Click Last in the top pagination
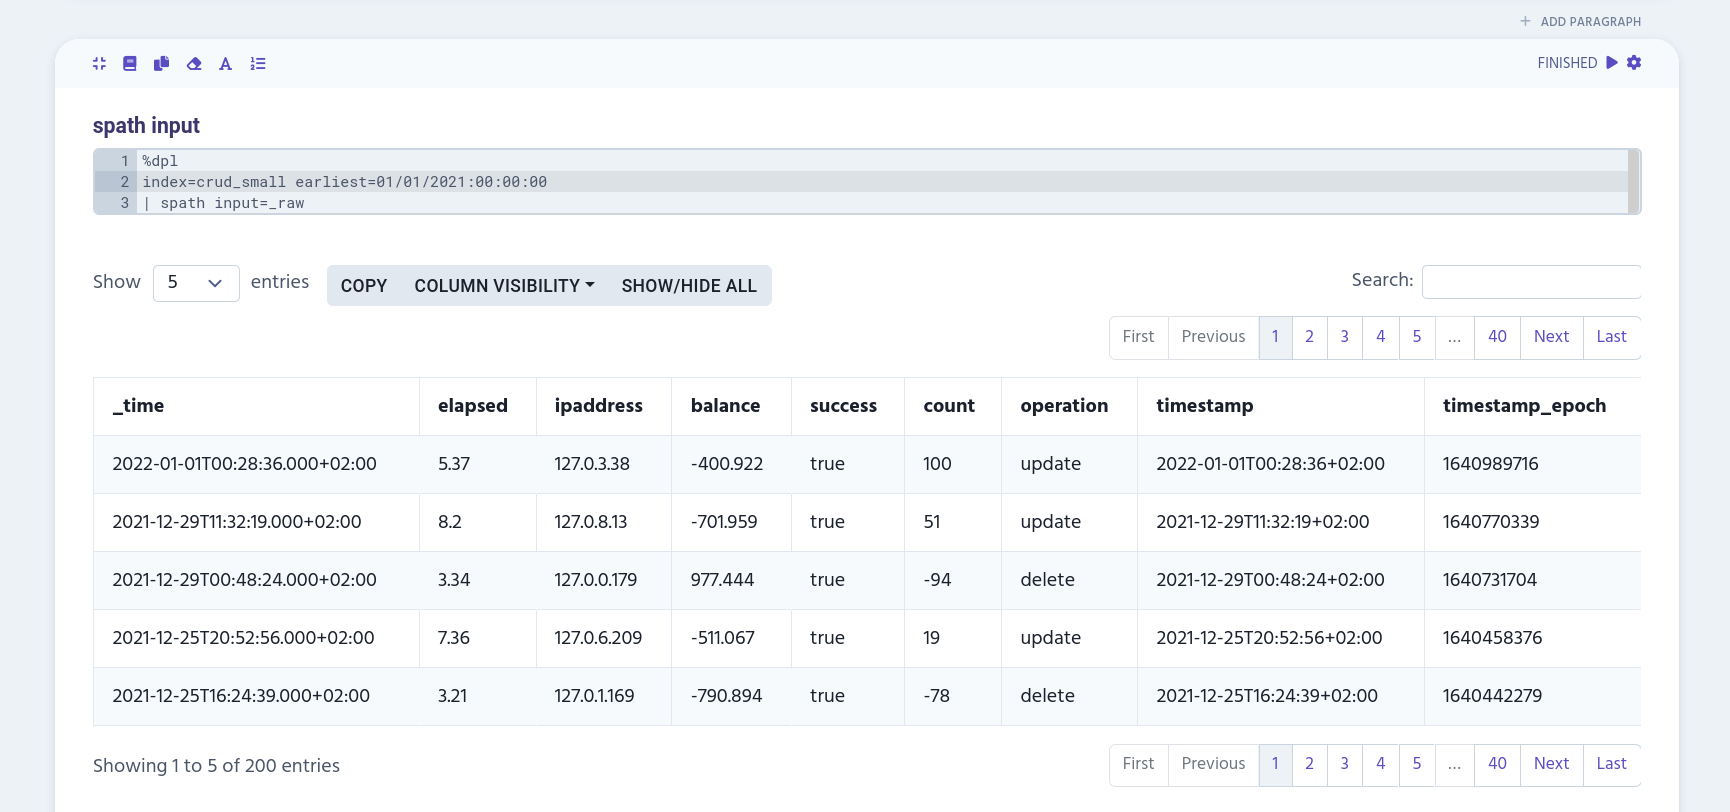Screen dimensions: 1730x812 1611,337
